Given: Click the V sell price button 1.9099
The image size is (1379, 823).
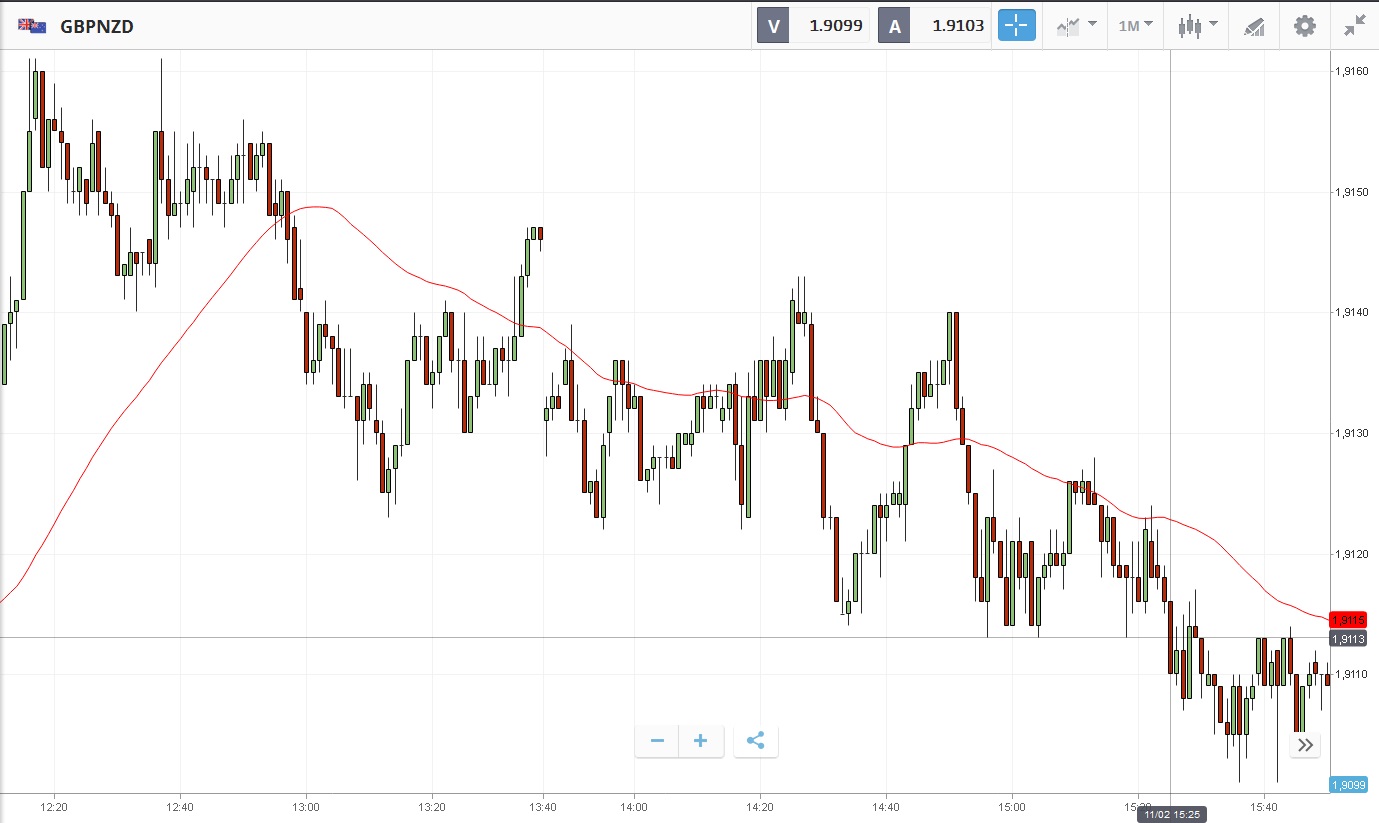Looking at the screenshot, I should [814, 26].
